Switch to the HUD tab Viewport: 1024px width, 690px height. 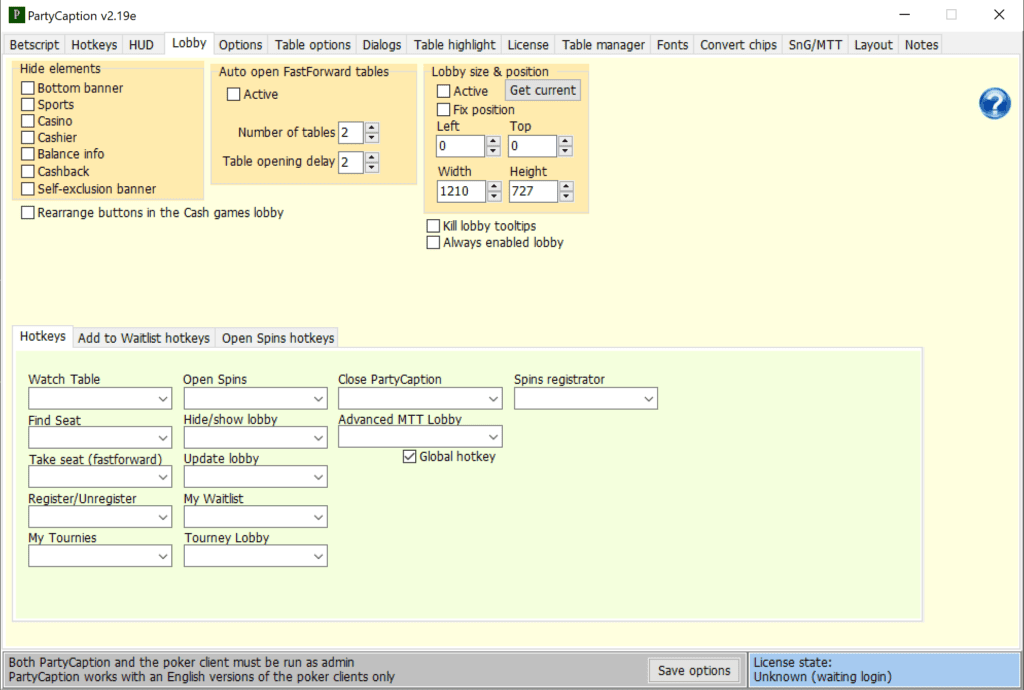(x=141, y=44)
